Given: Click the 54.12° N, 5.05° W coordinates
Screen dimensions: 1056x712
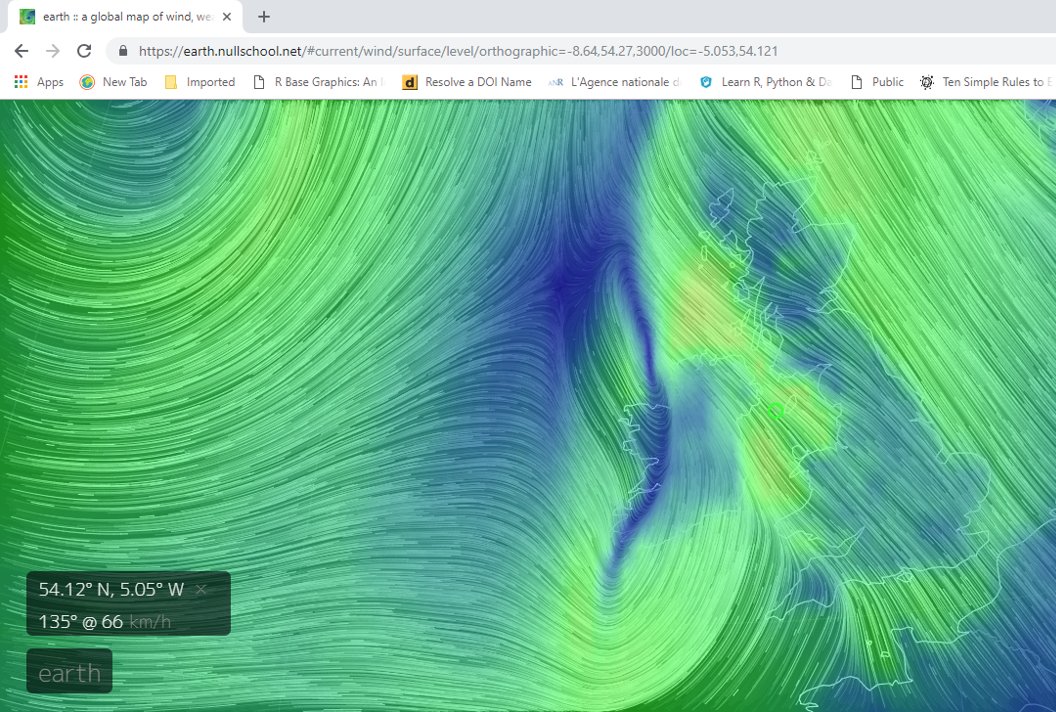Looking at the screenshot, I should tap(110, 589).
